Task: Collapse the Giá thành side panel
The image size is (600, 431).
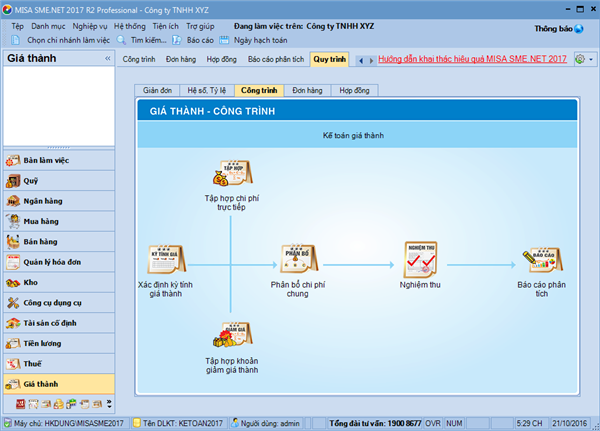Action: pos(109,73)
